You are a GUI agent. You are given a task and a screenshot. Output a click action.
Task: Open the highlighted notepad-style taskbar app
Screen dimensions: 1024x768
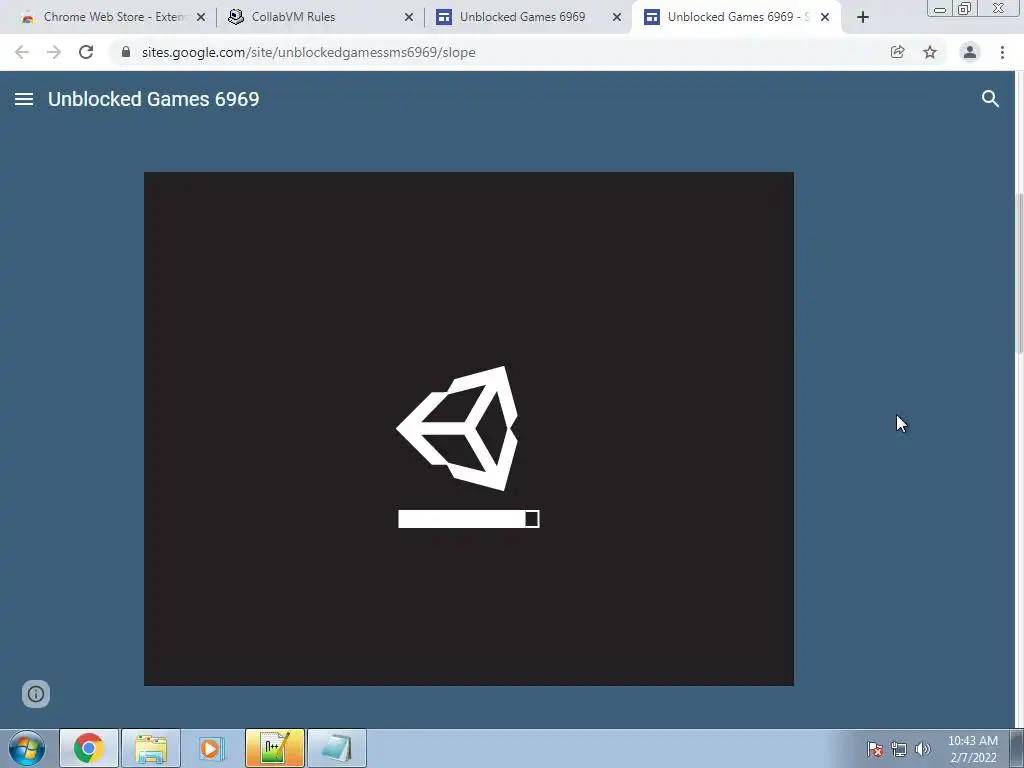click(x=274, y=748)
